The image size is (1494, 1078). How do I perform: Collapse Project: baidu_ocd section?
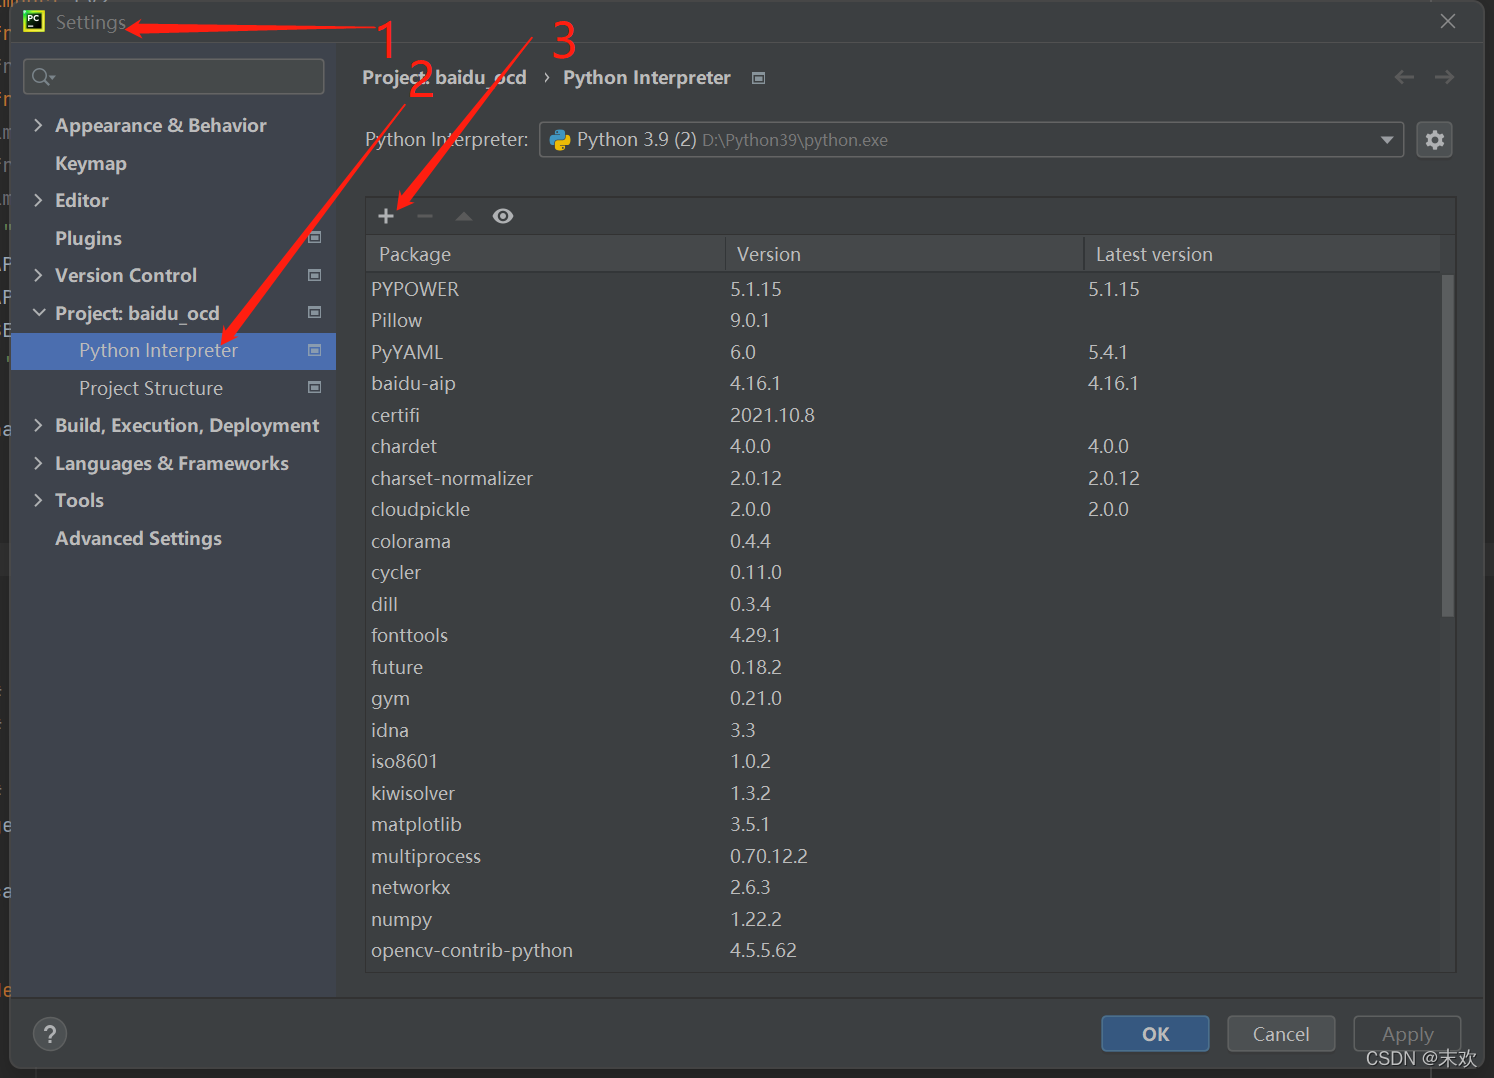[39, 313]
